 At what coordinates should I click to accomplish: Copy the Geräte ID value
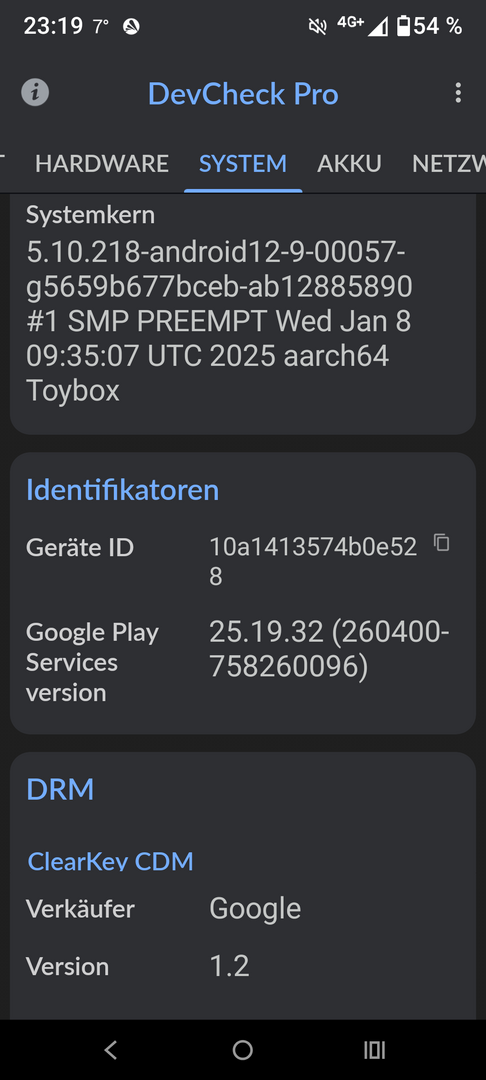441,543
